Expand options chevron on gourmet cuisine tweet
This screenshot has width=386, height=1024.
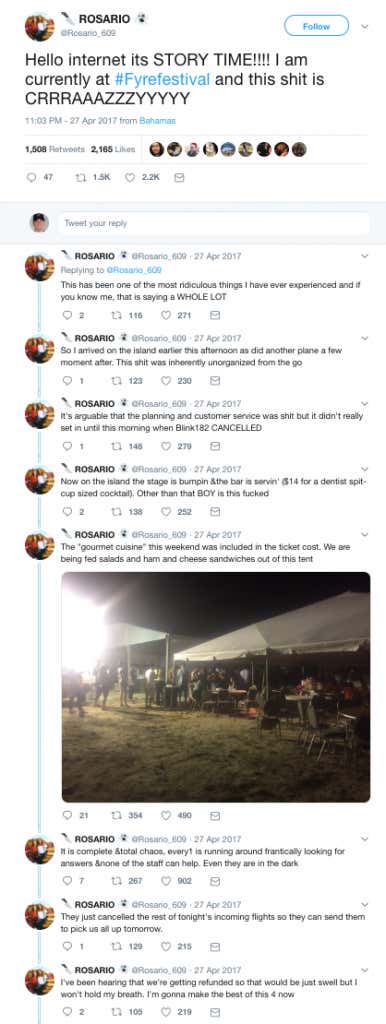click(364, 535)
